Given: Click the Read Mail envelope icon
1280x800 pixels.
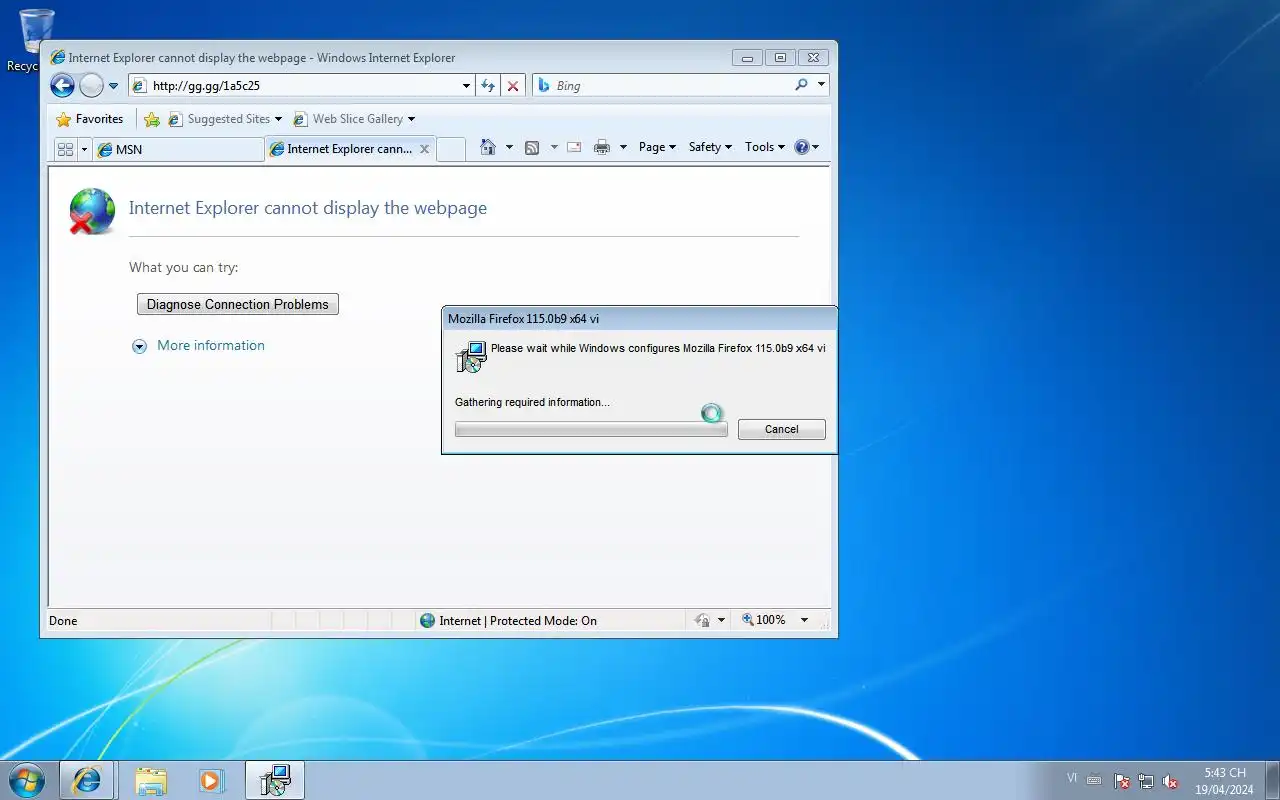Looking at the screenshot, I should [574, 147].
